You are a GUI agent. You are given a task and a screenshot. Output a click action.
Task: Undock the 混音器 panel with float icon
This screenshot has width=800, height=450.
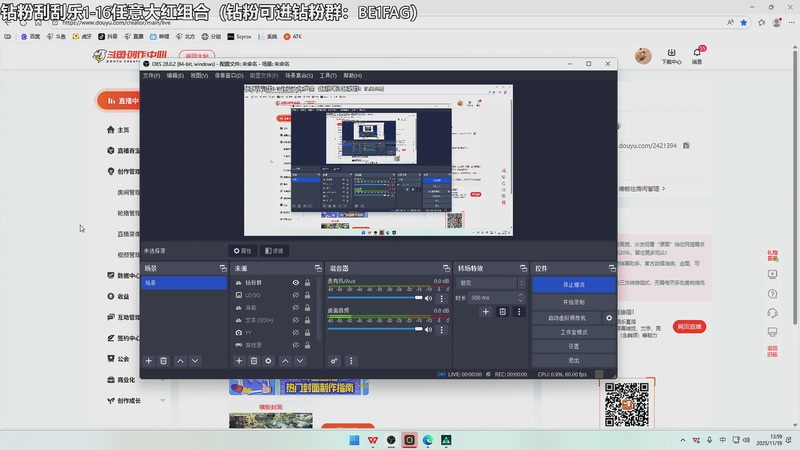coord(446,268)
